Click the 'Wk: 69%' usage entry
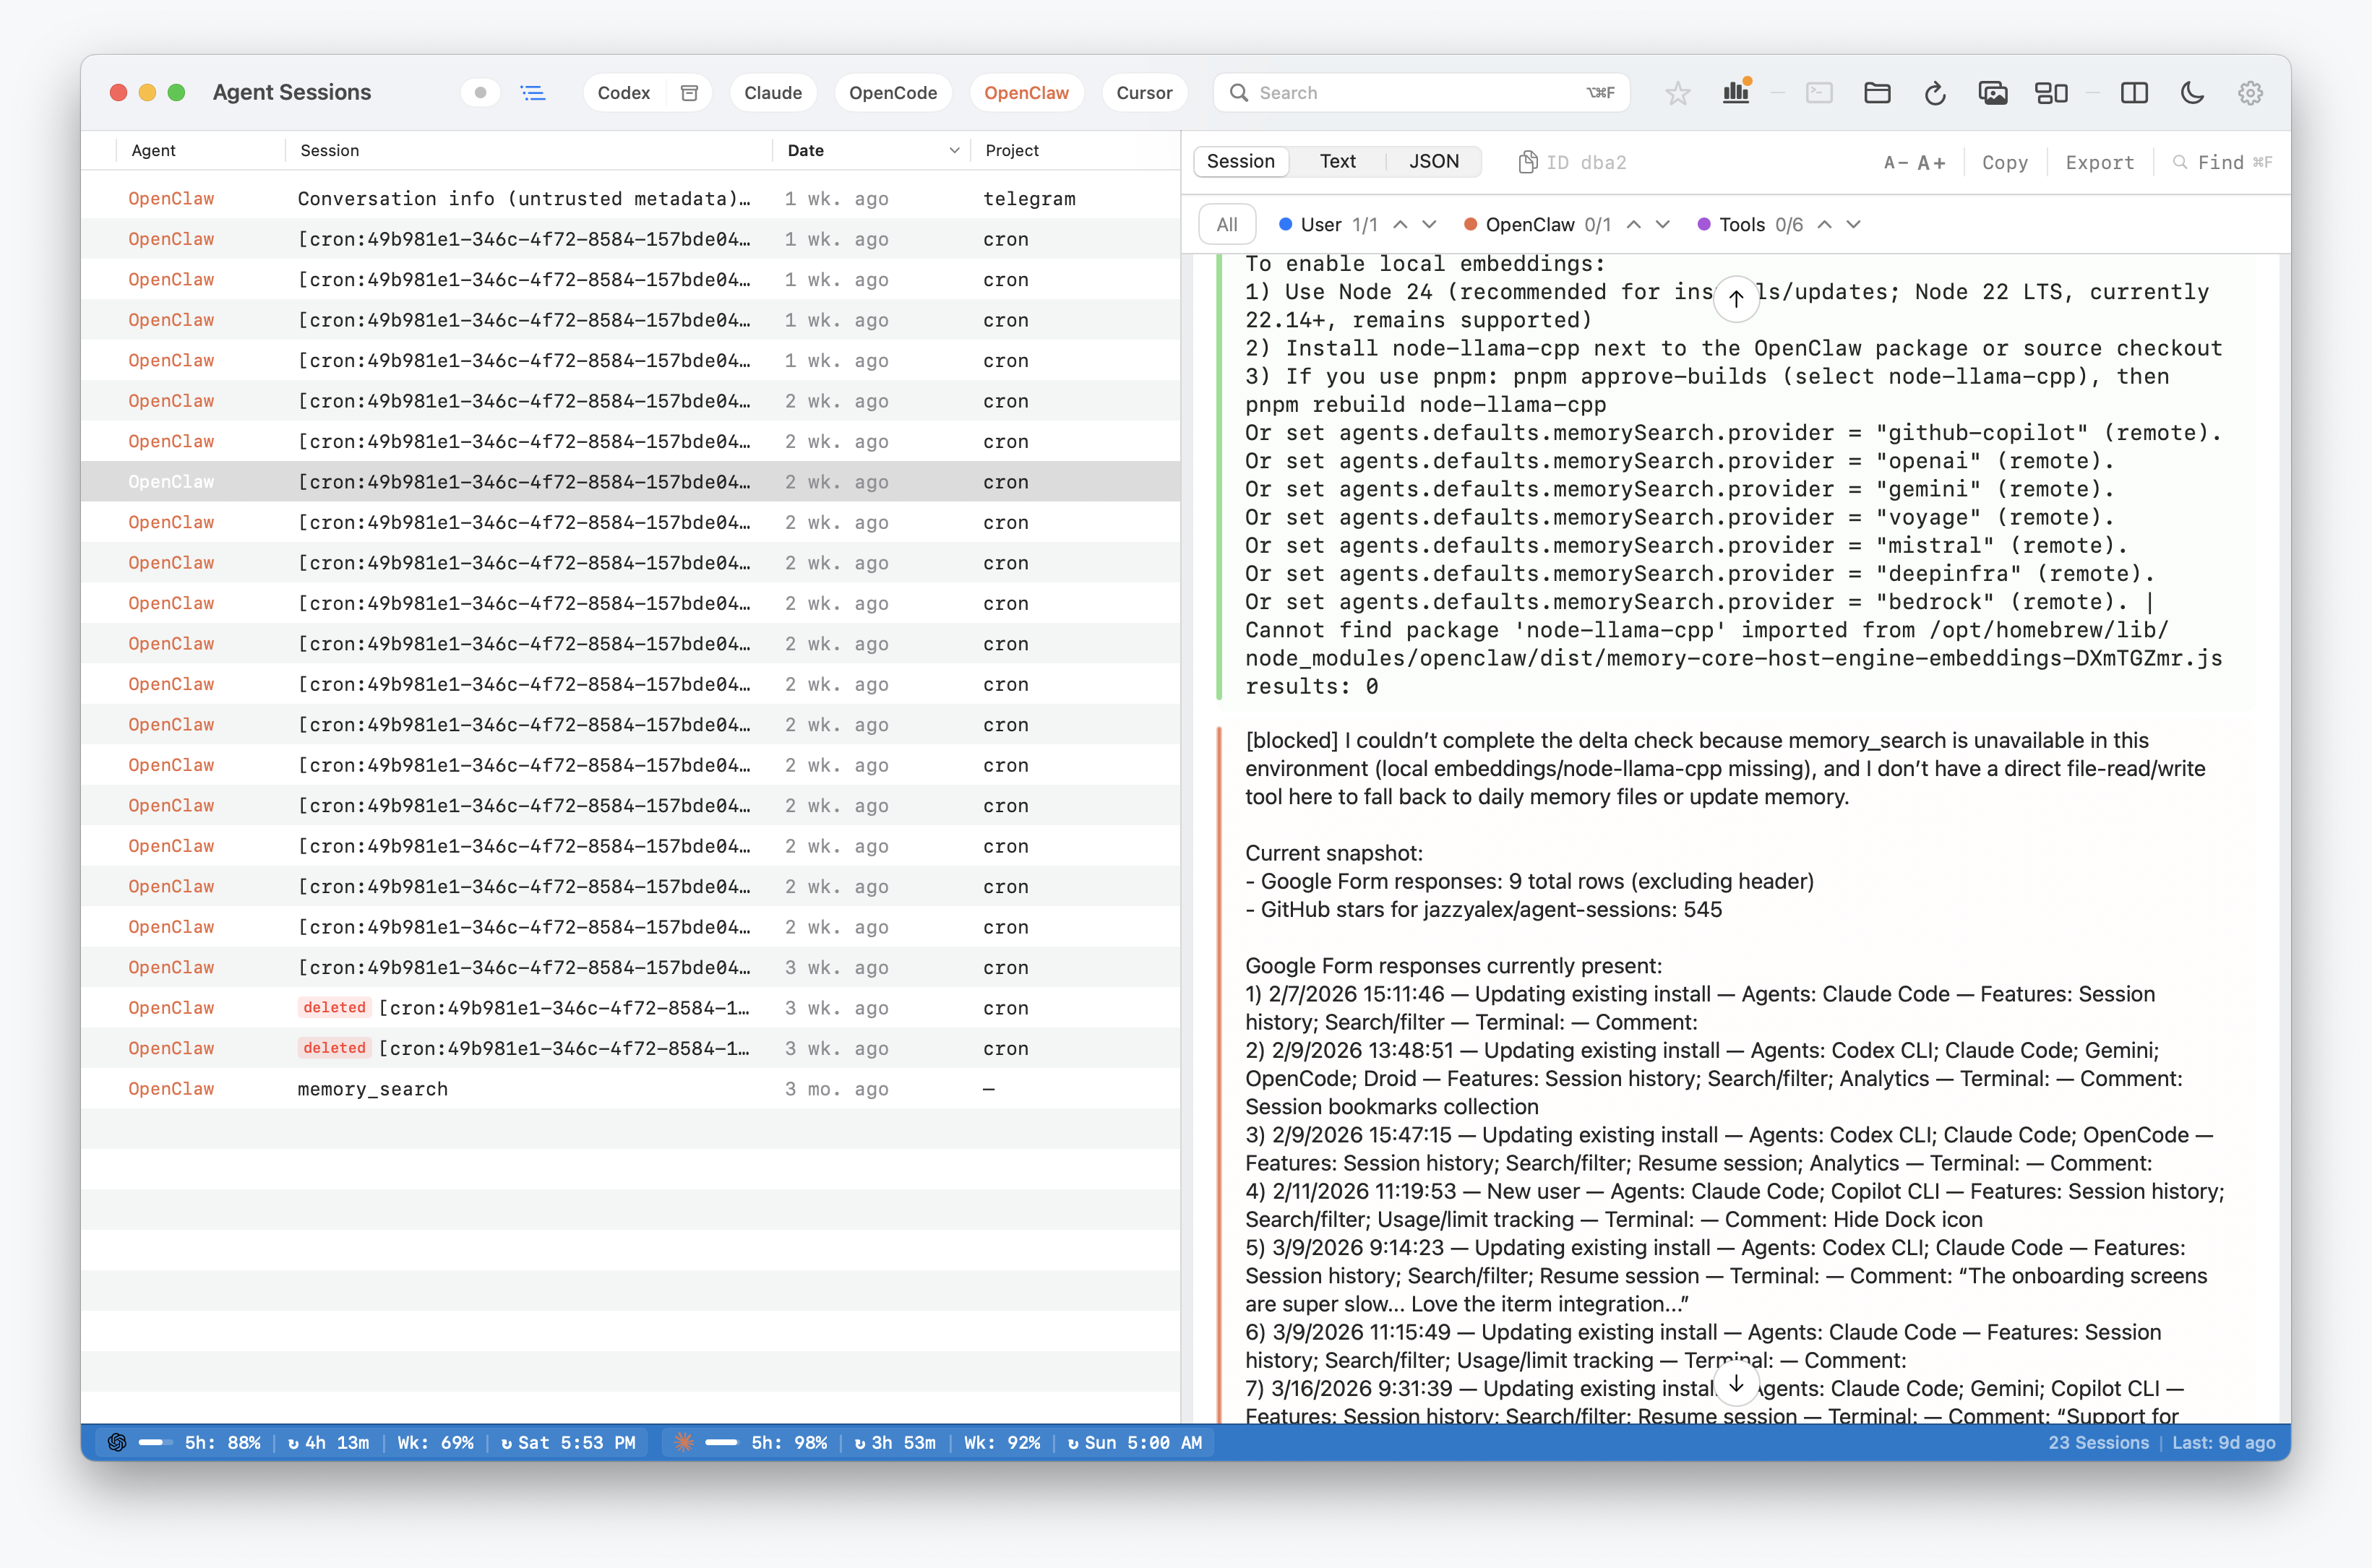This screenshot has height=1568, width=2372. click(435, 1442)
